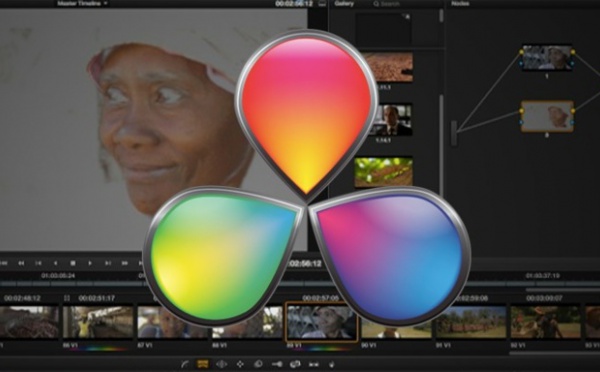
Task: Click the chain link palette icon
Action: tap(295, 364)
